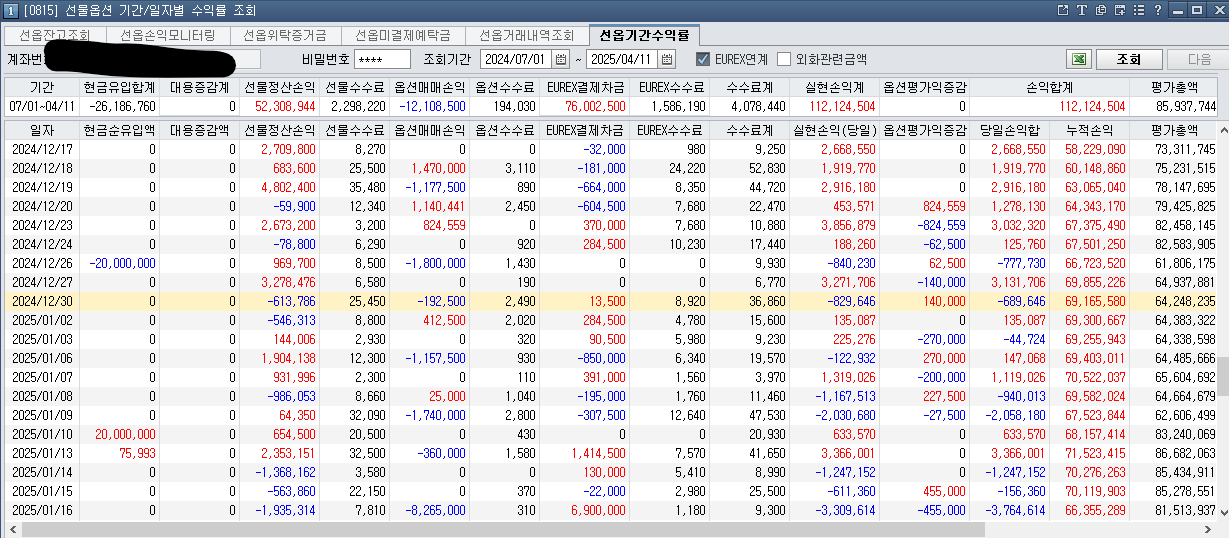The height and width of the screenshot is (538, 1229).
Task: Click the scrollbar up arrow of the daily table
Action: [1223, 130]
